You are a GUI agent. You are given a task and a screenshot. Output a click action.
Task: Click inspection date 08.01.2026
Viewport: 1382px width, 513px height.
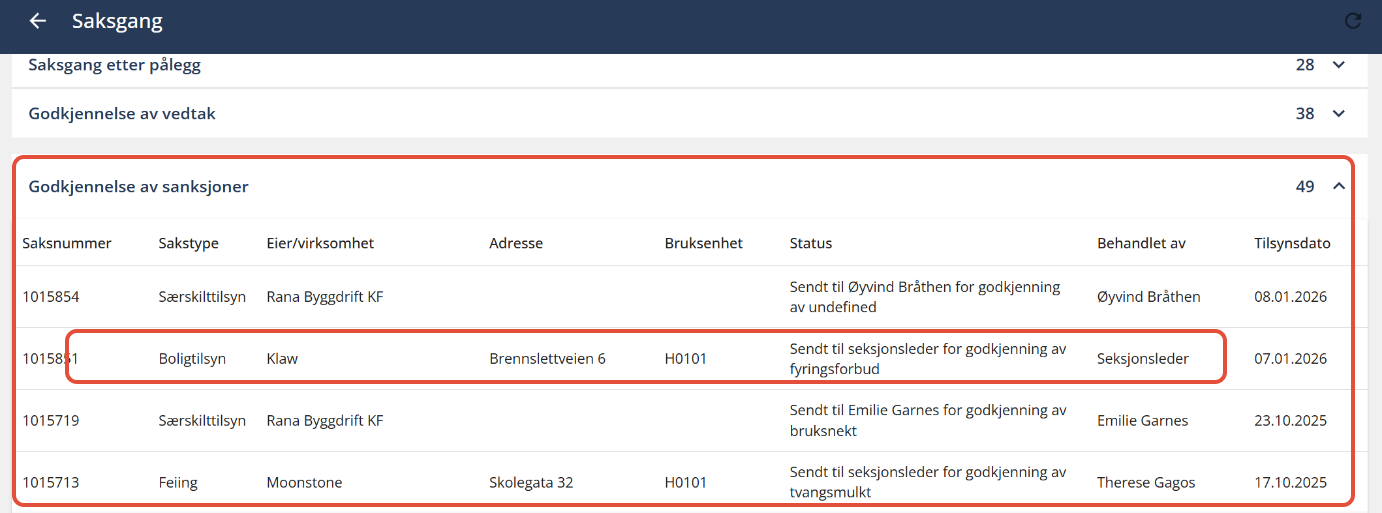click(1290, 297)
